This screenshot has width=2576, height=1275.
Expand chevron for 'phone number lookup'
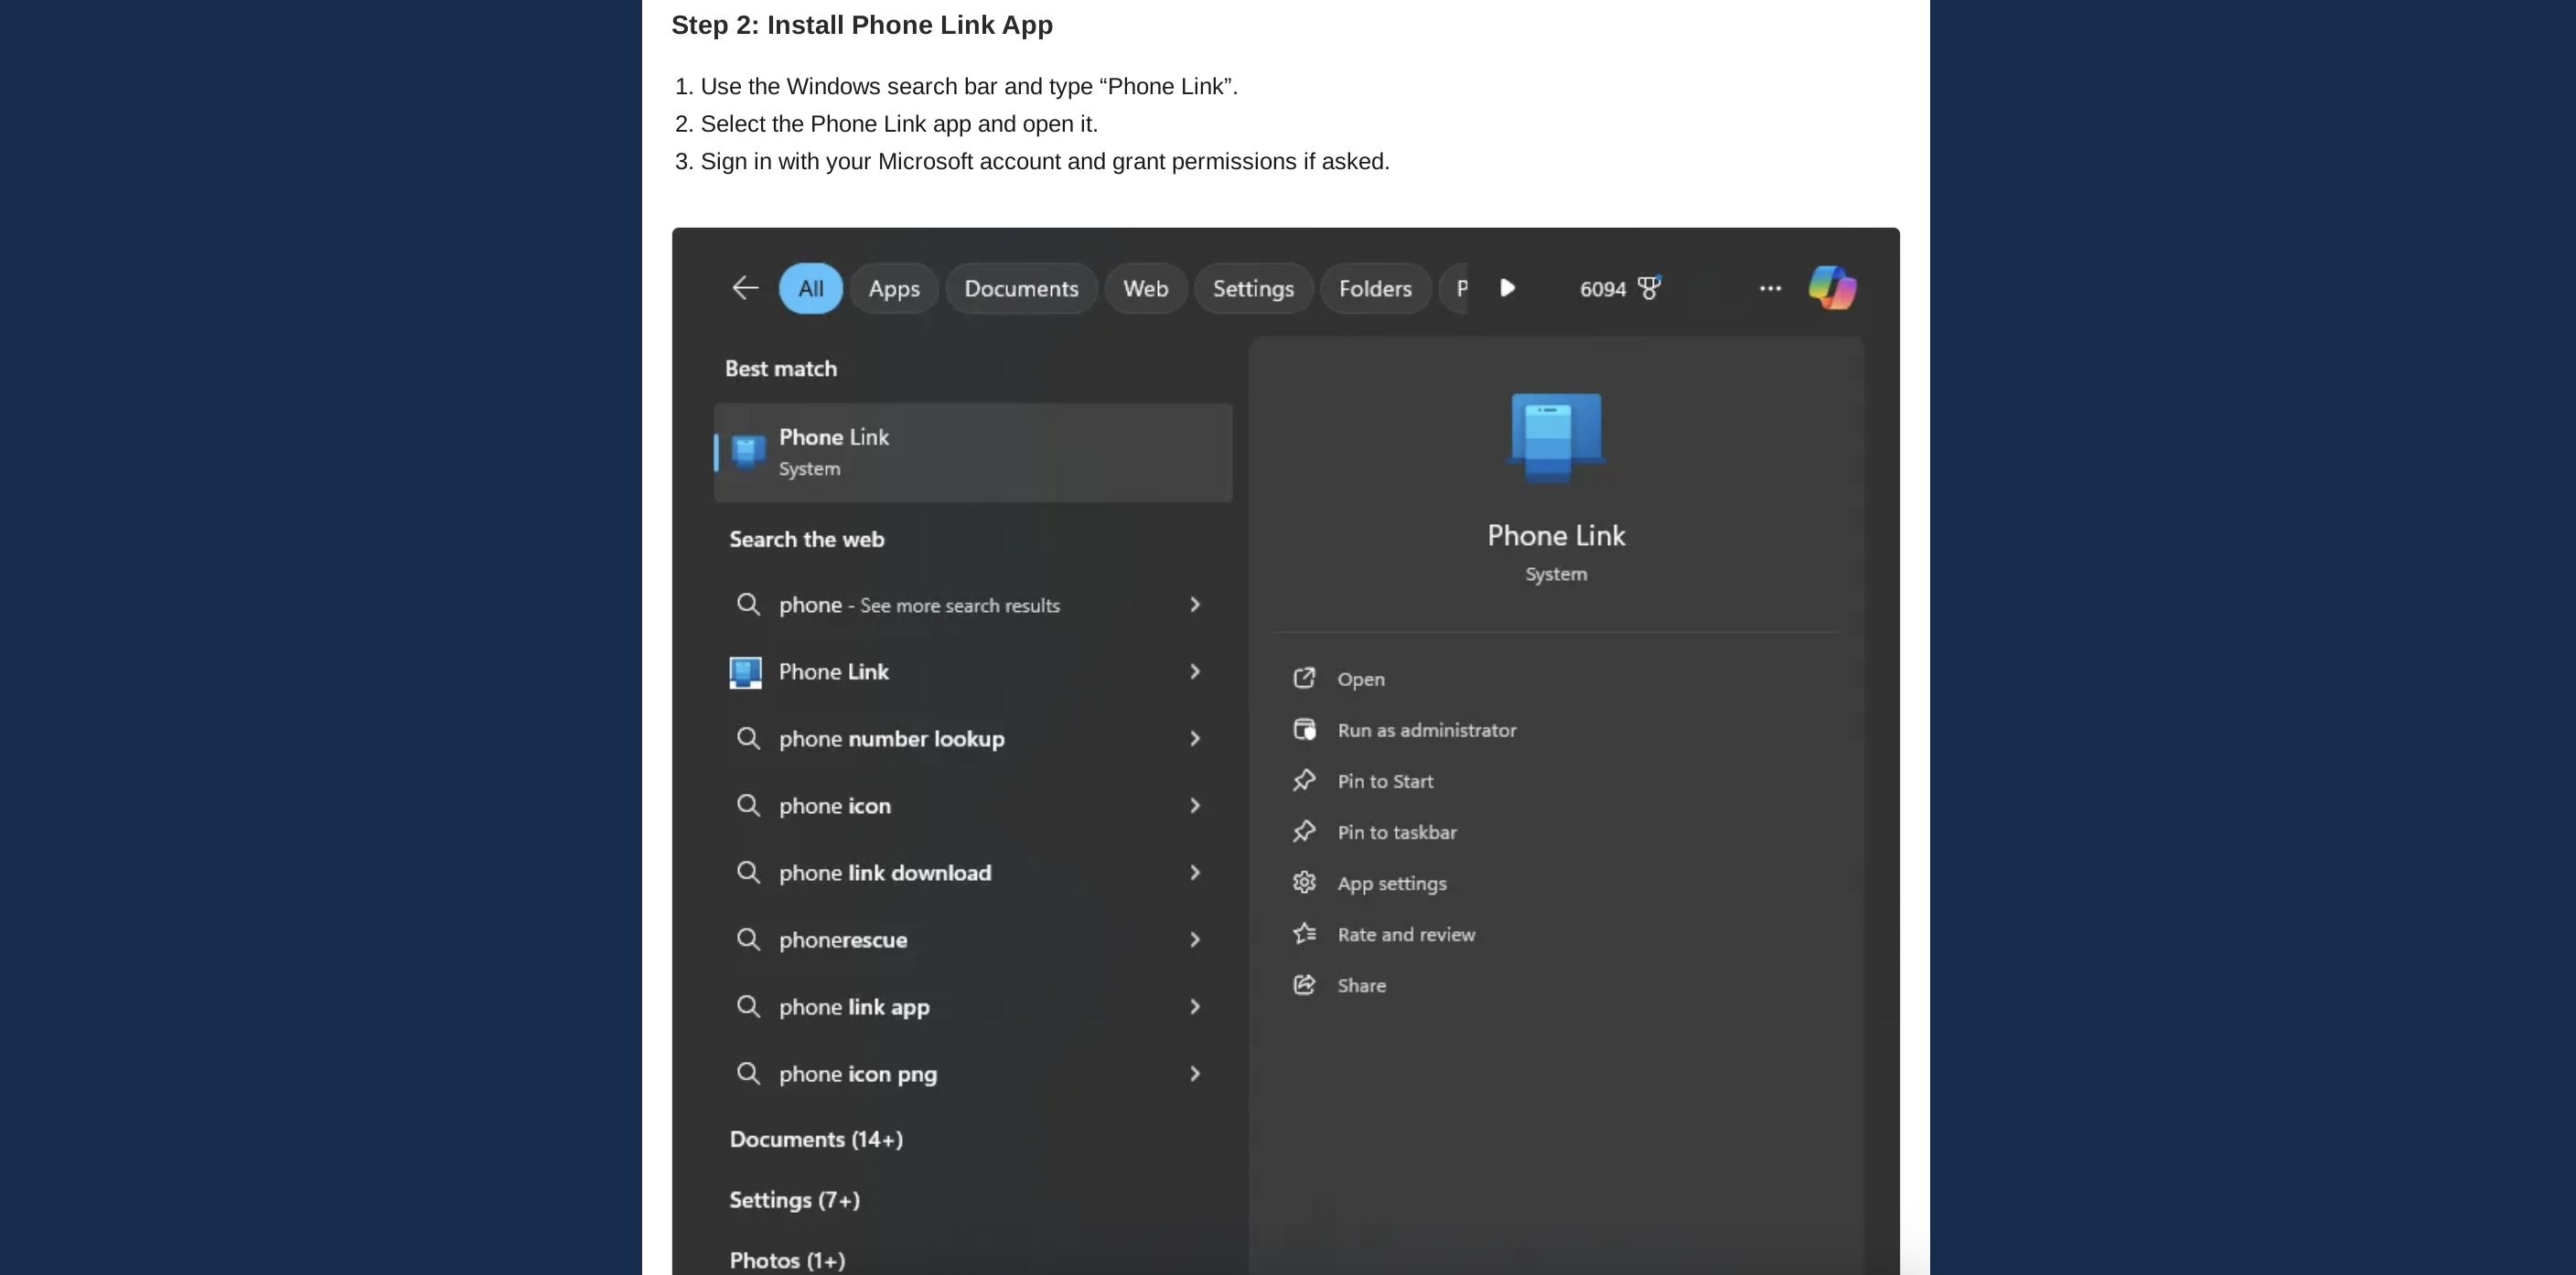point(1194,738)
